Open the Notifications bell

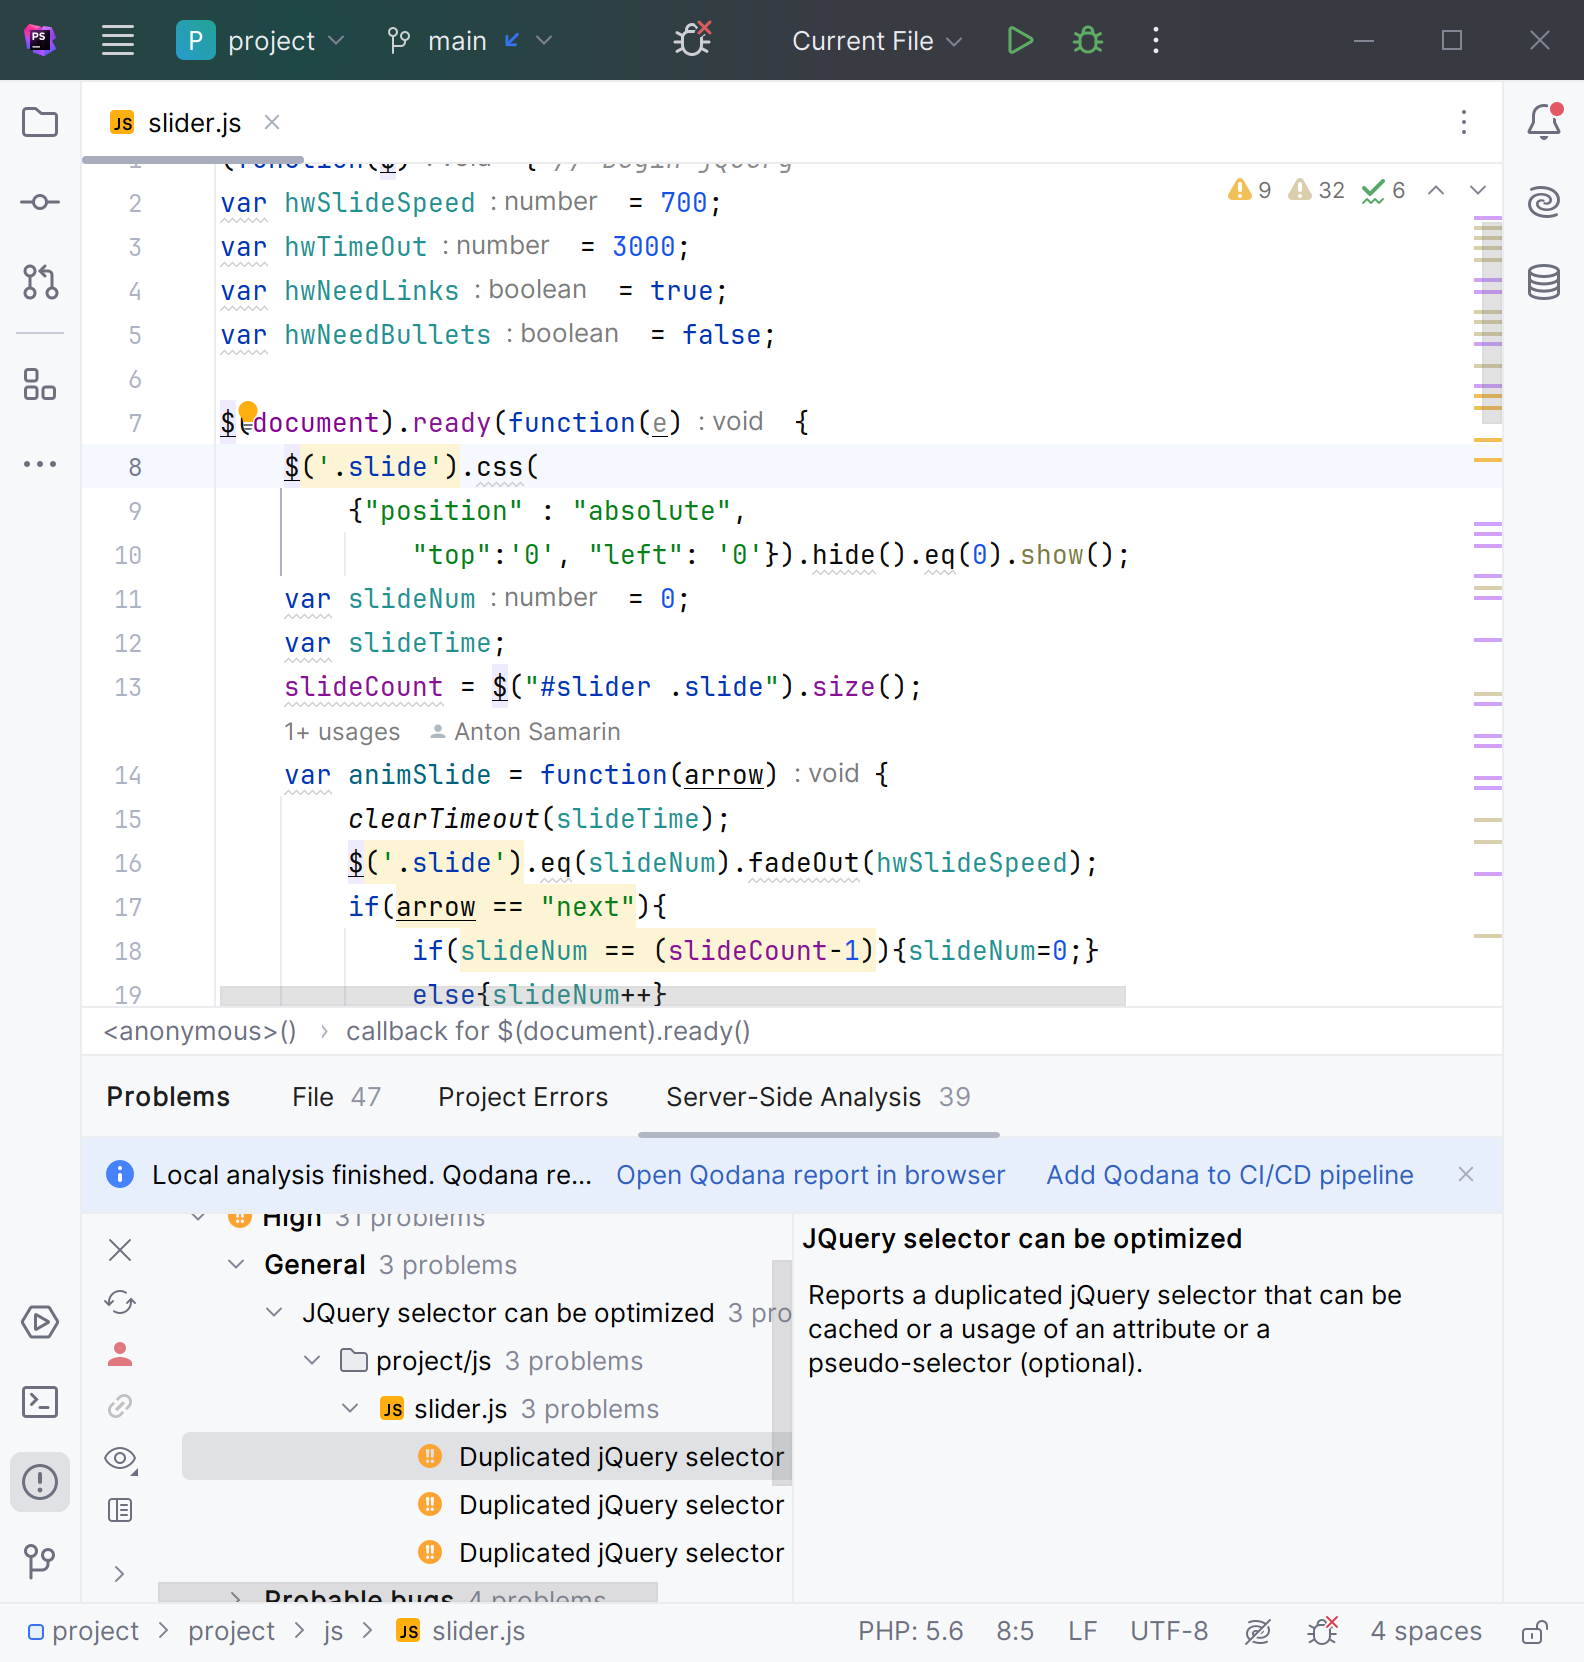[x=1544, y=122]
